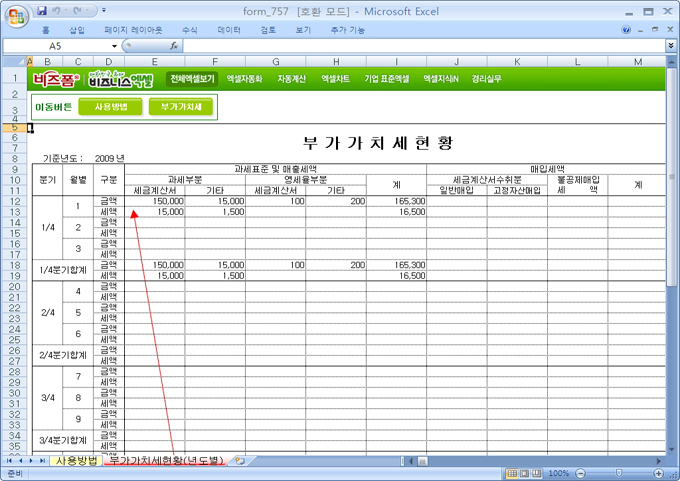Click the Office button logo

click(17, 14)
